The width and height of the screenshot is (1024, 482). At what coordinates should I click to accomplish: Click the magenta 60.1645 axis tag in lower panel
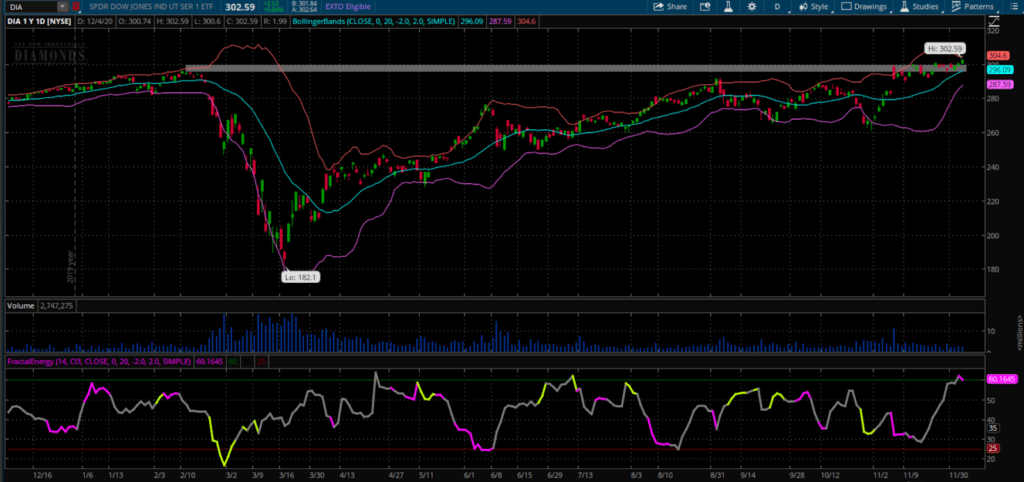[1000, 379]
